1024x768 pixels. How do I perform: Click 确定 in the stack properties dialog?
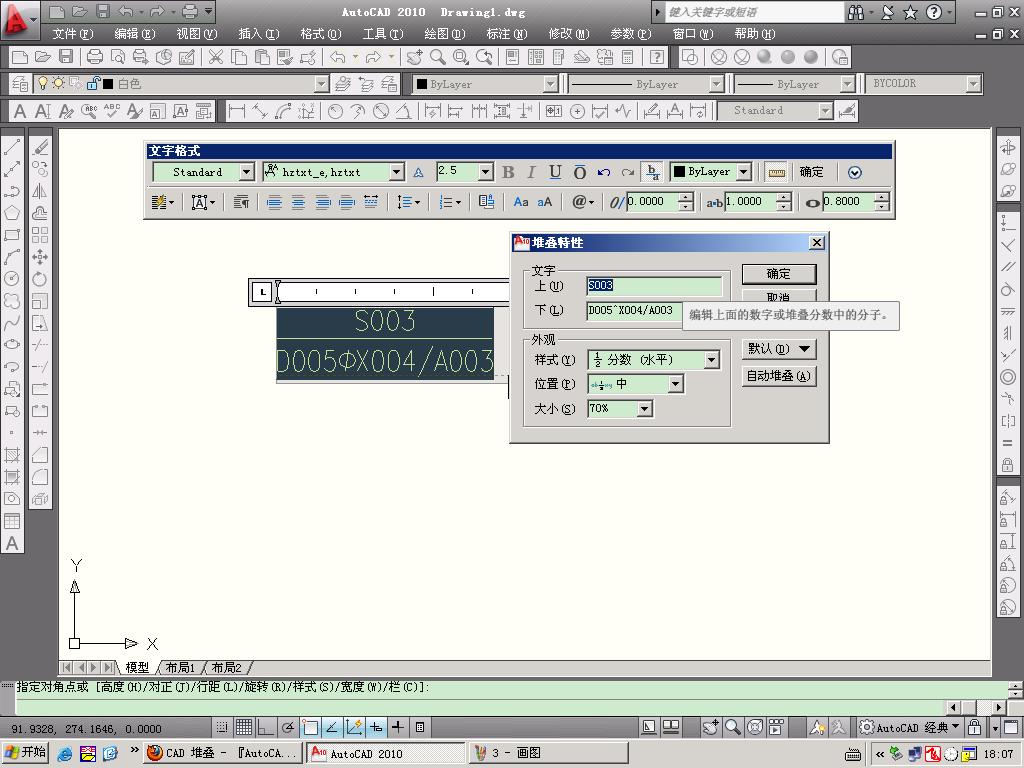pyautogui.click(x=778, y=274)
